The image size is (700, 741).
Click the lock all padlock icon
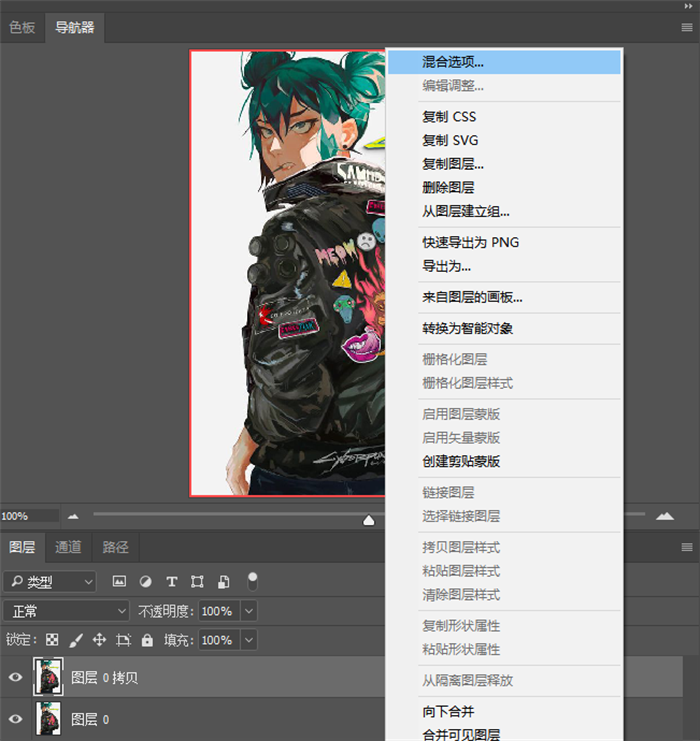147,640
